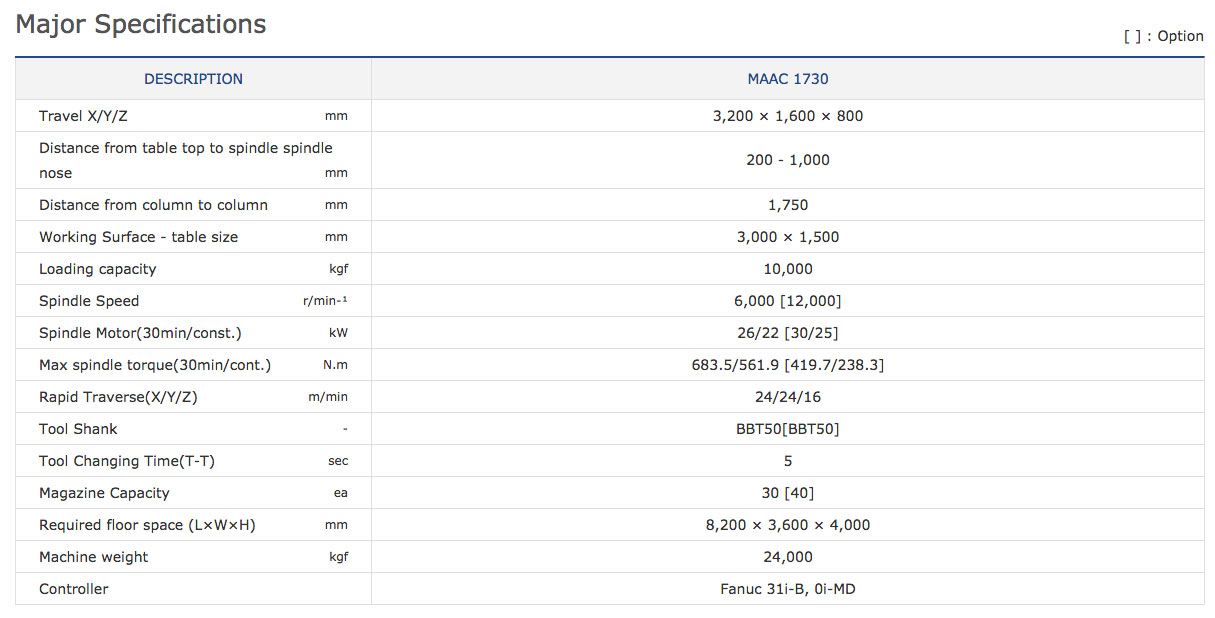Viewport: 1215px width, 618px height.
Task: Click the 26/22 [30/25] spindle motor value
Action: (787, 333)
